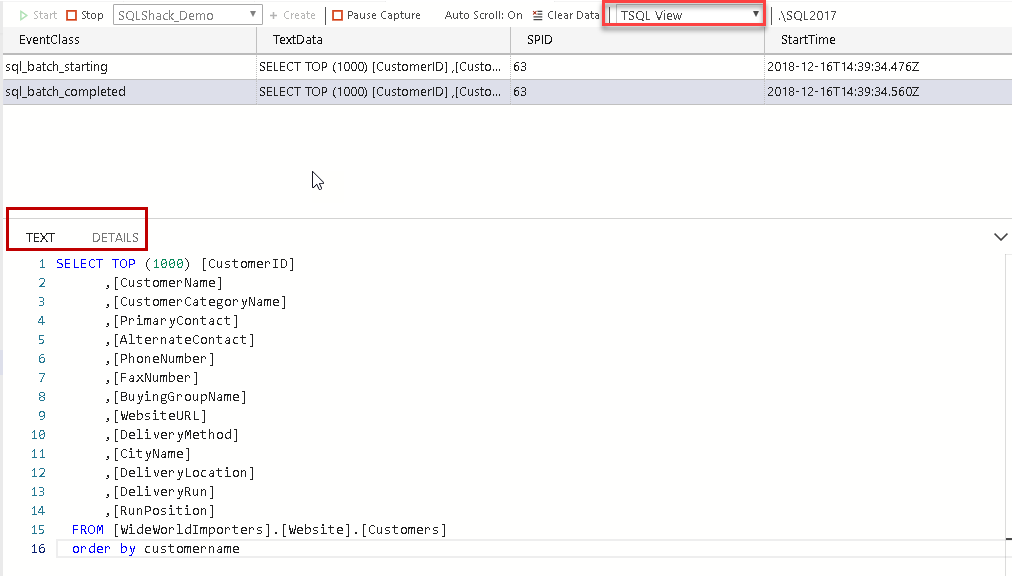Toggle Auto Scroll: On

coord(483,15)
